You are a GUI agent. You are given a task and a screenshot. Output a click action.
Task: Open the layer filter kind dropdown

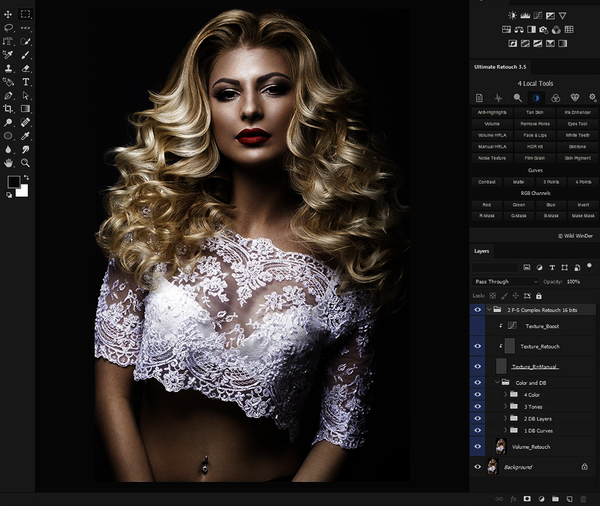pyautogui.click(x=495, y=267)
